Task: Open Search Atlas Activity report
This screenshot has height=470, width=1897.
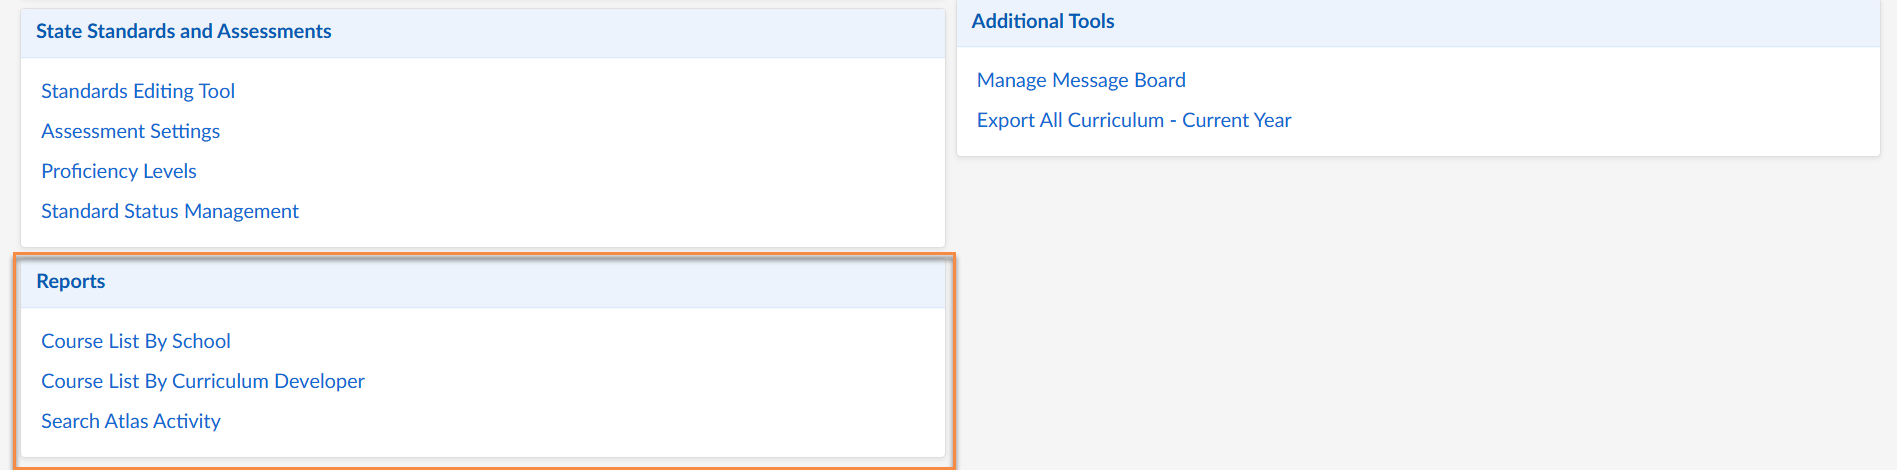Action: coord(131,421)
